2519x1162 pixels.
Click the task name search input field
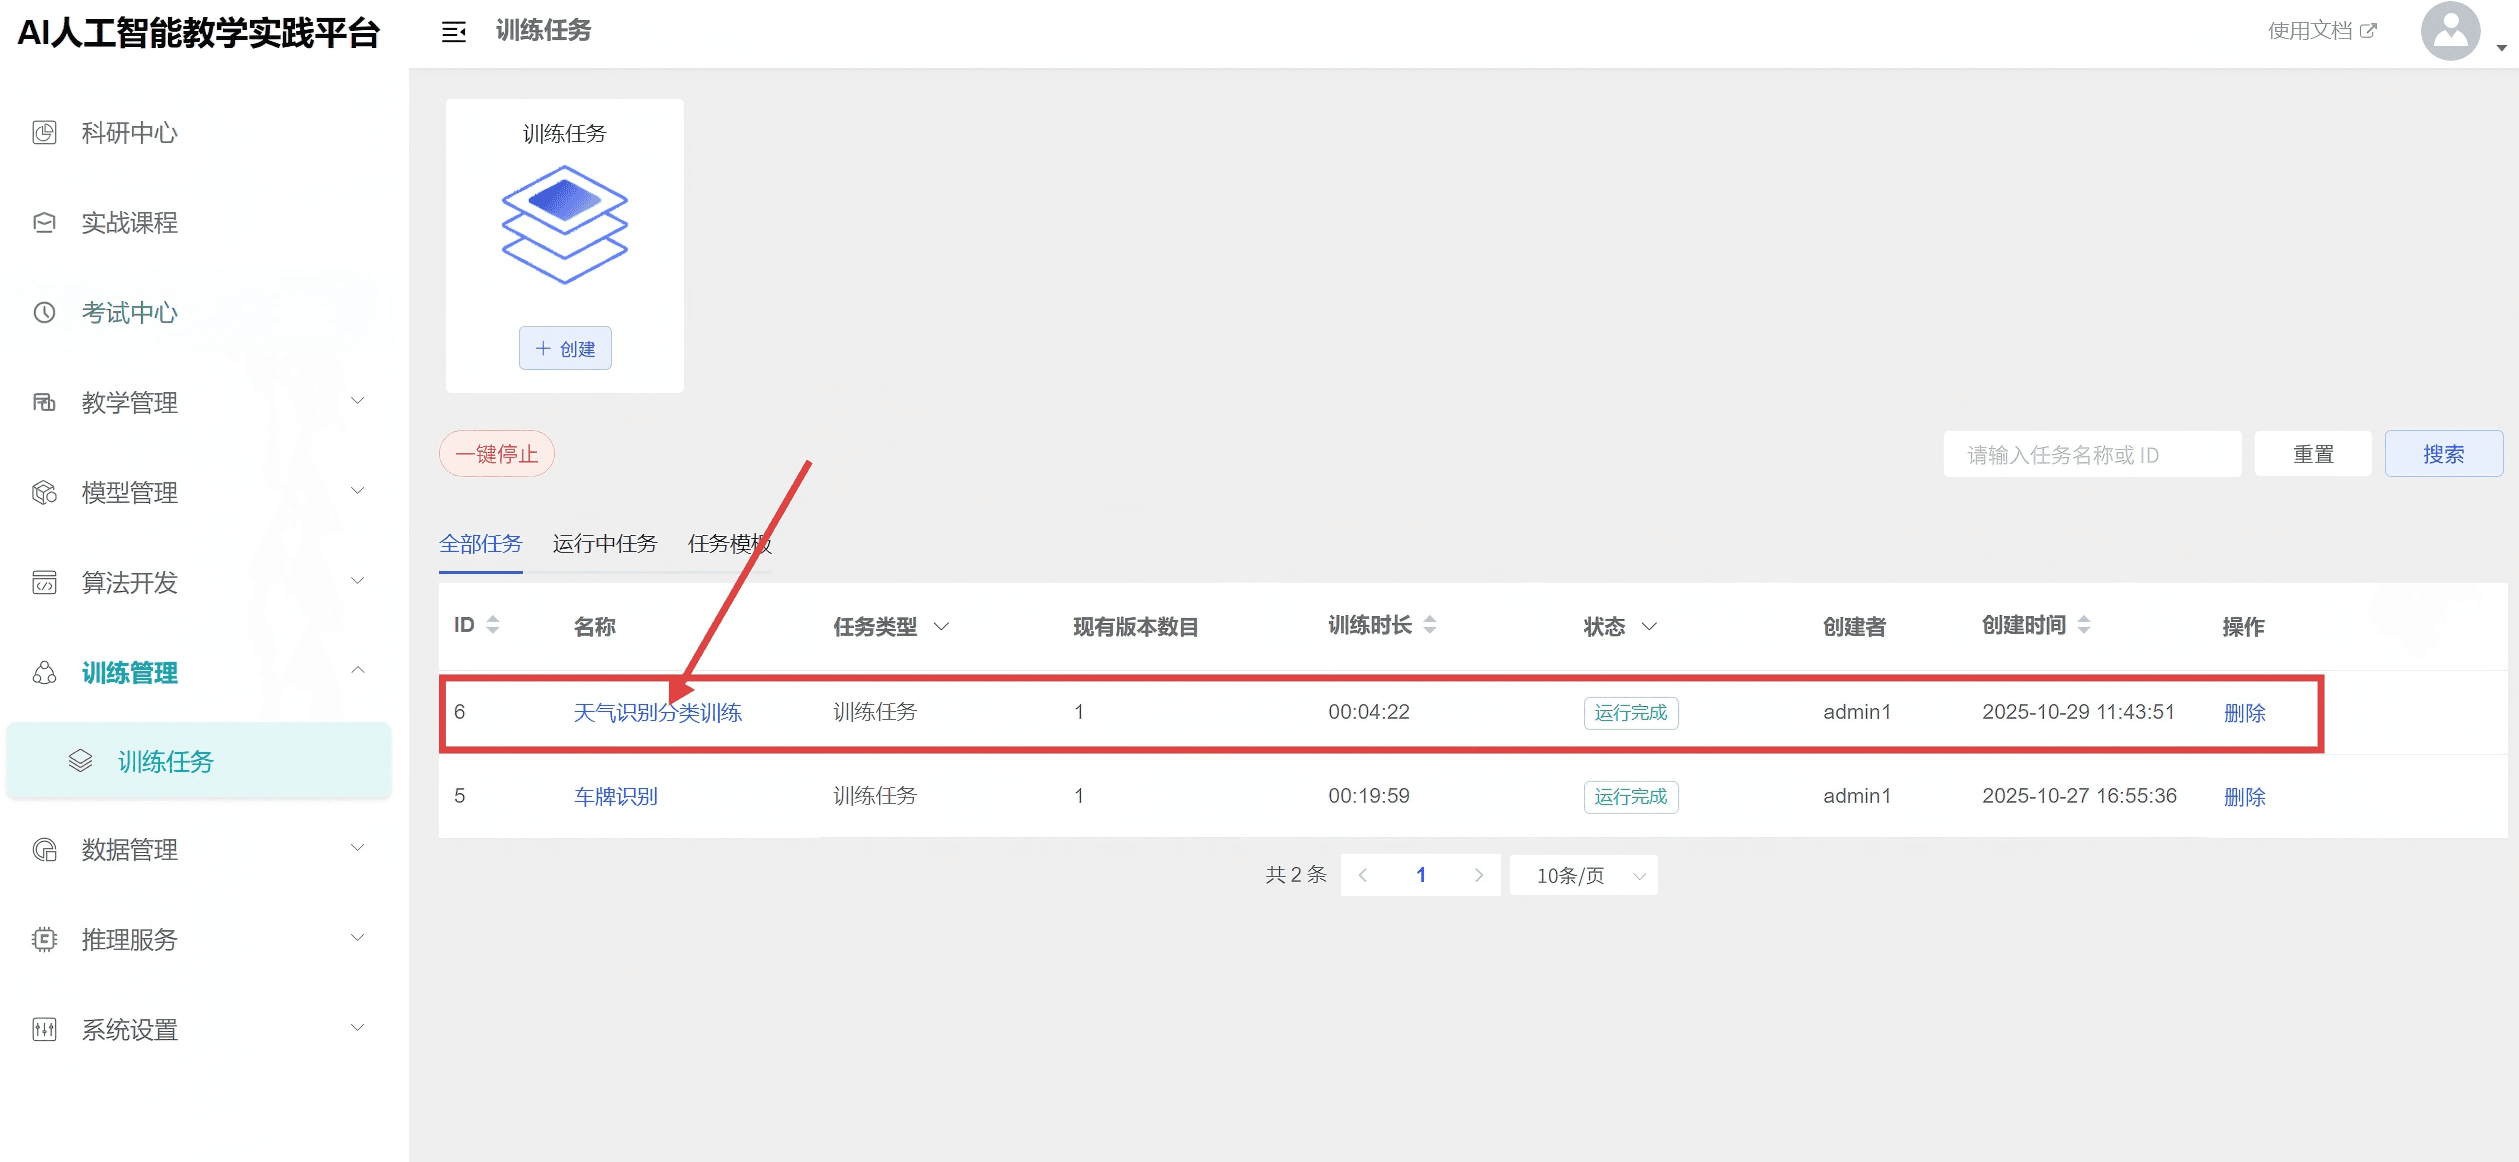(x=2092, y=455)
